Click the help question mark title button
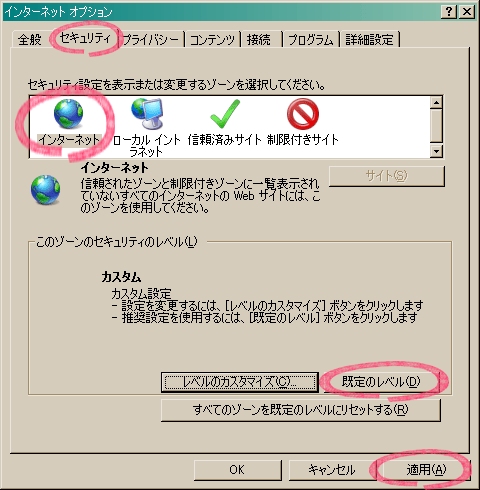Screen dimensions: 480x490 pos(449,12)
